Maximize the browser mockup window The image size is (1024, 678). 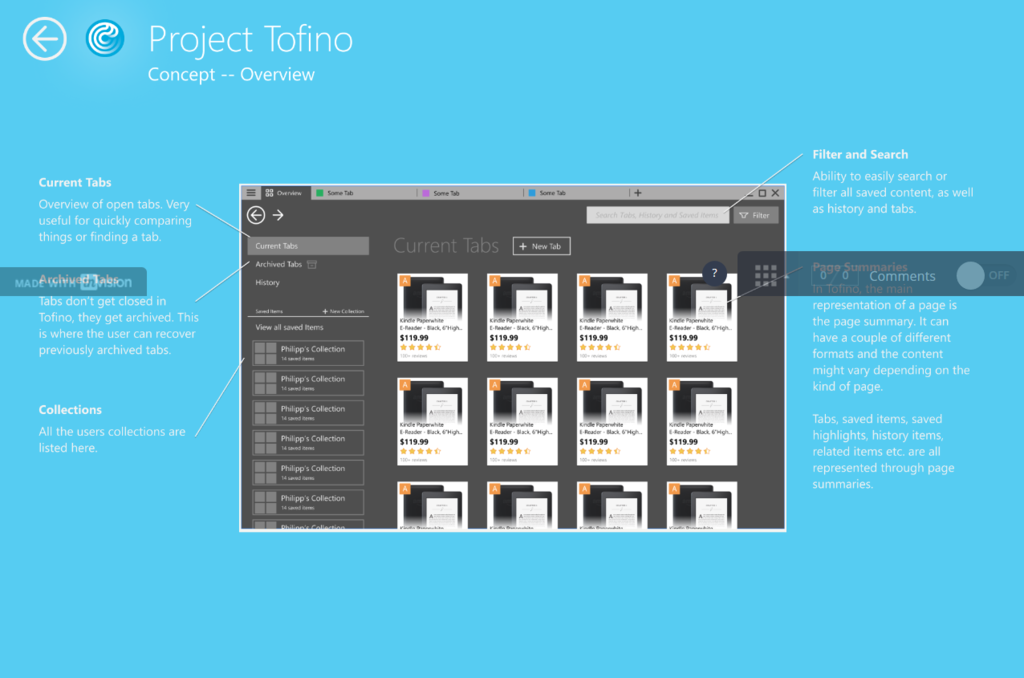coord(762,193)
